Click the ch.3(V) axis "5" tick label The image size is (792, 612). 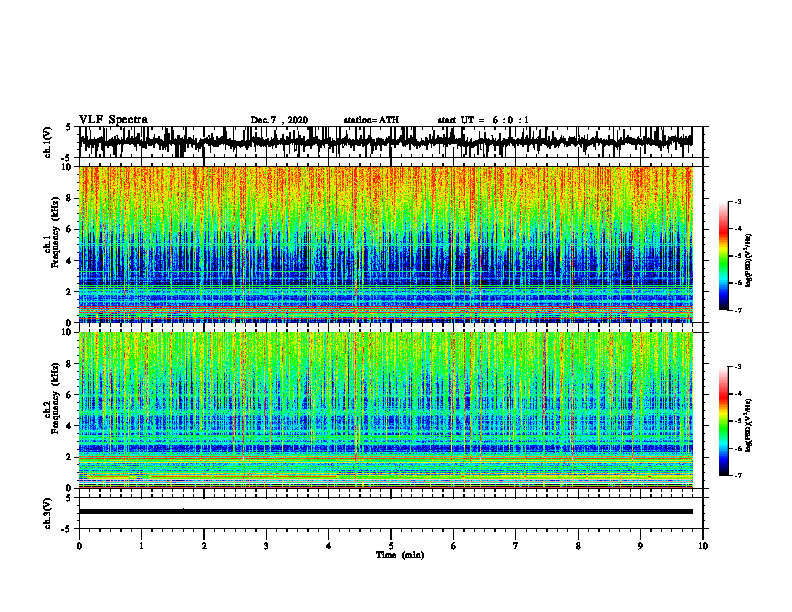(69, 498)
